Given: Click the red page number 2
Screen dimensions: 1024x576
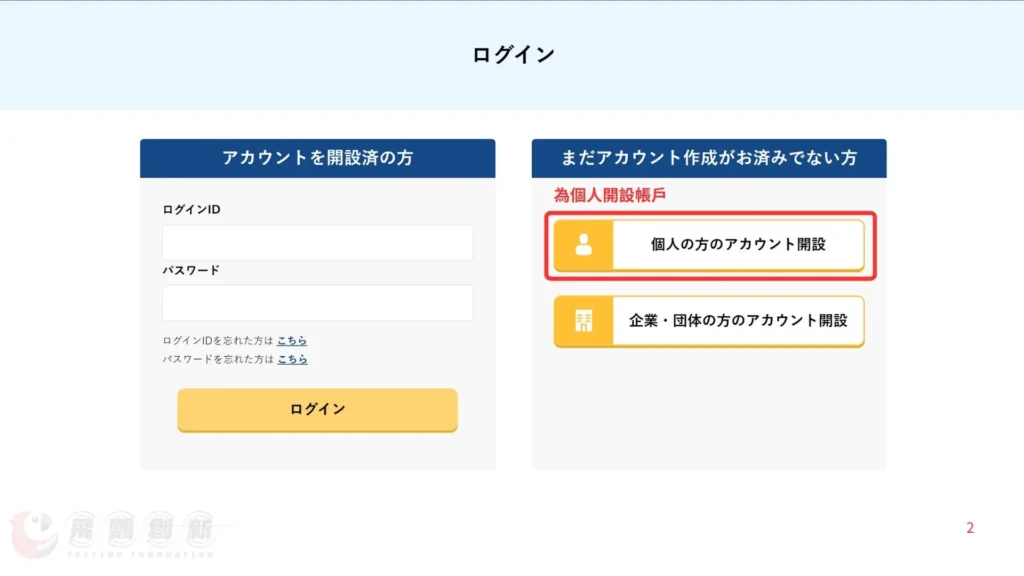Looking at the screenshot, I should (969, 528).
